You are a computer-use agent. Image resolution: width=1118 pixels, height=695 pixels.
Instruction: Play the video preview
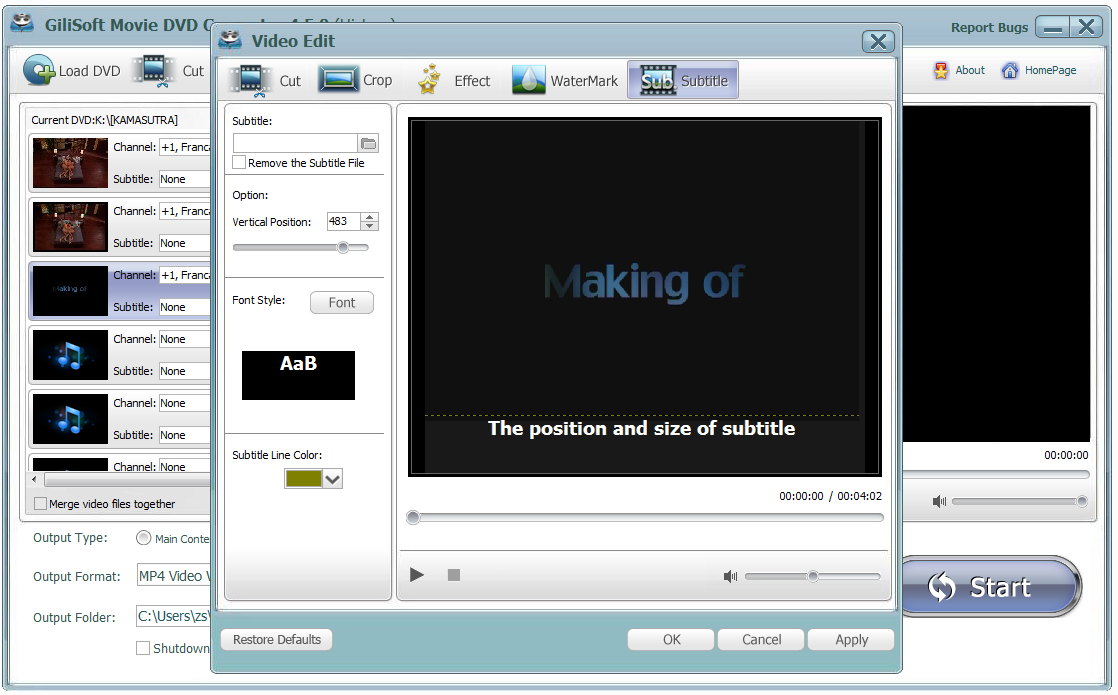click(x=416, y=574)
